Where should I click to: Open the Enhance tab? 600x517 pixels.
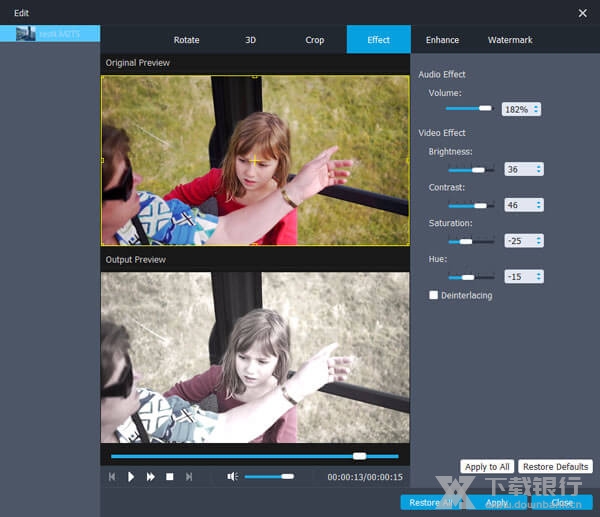coord(442,40)
